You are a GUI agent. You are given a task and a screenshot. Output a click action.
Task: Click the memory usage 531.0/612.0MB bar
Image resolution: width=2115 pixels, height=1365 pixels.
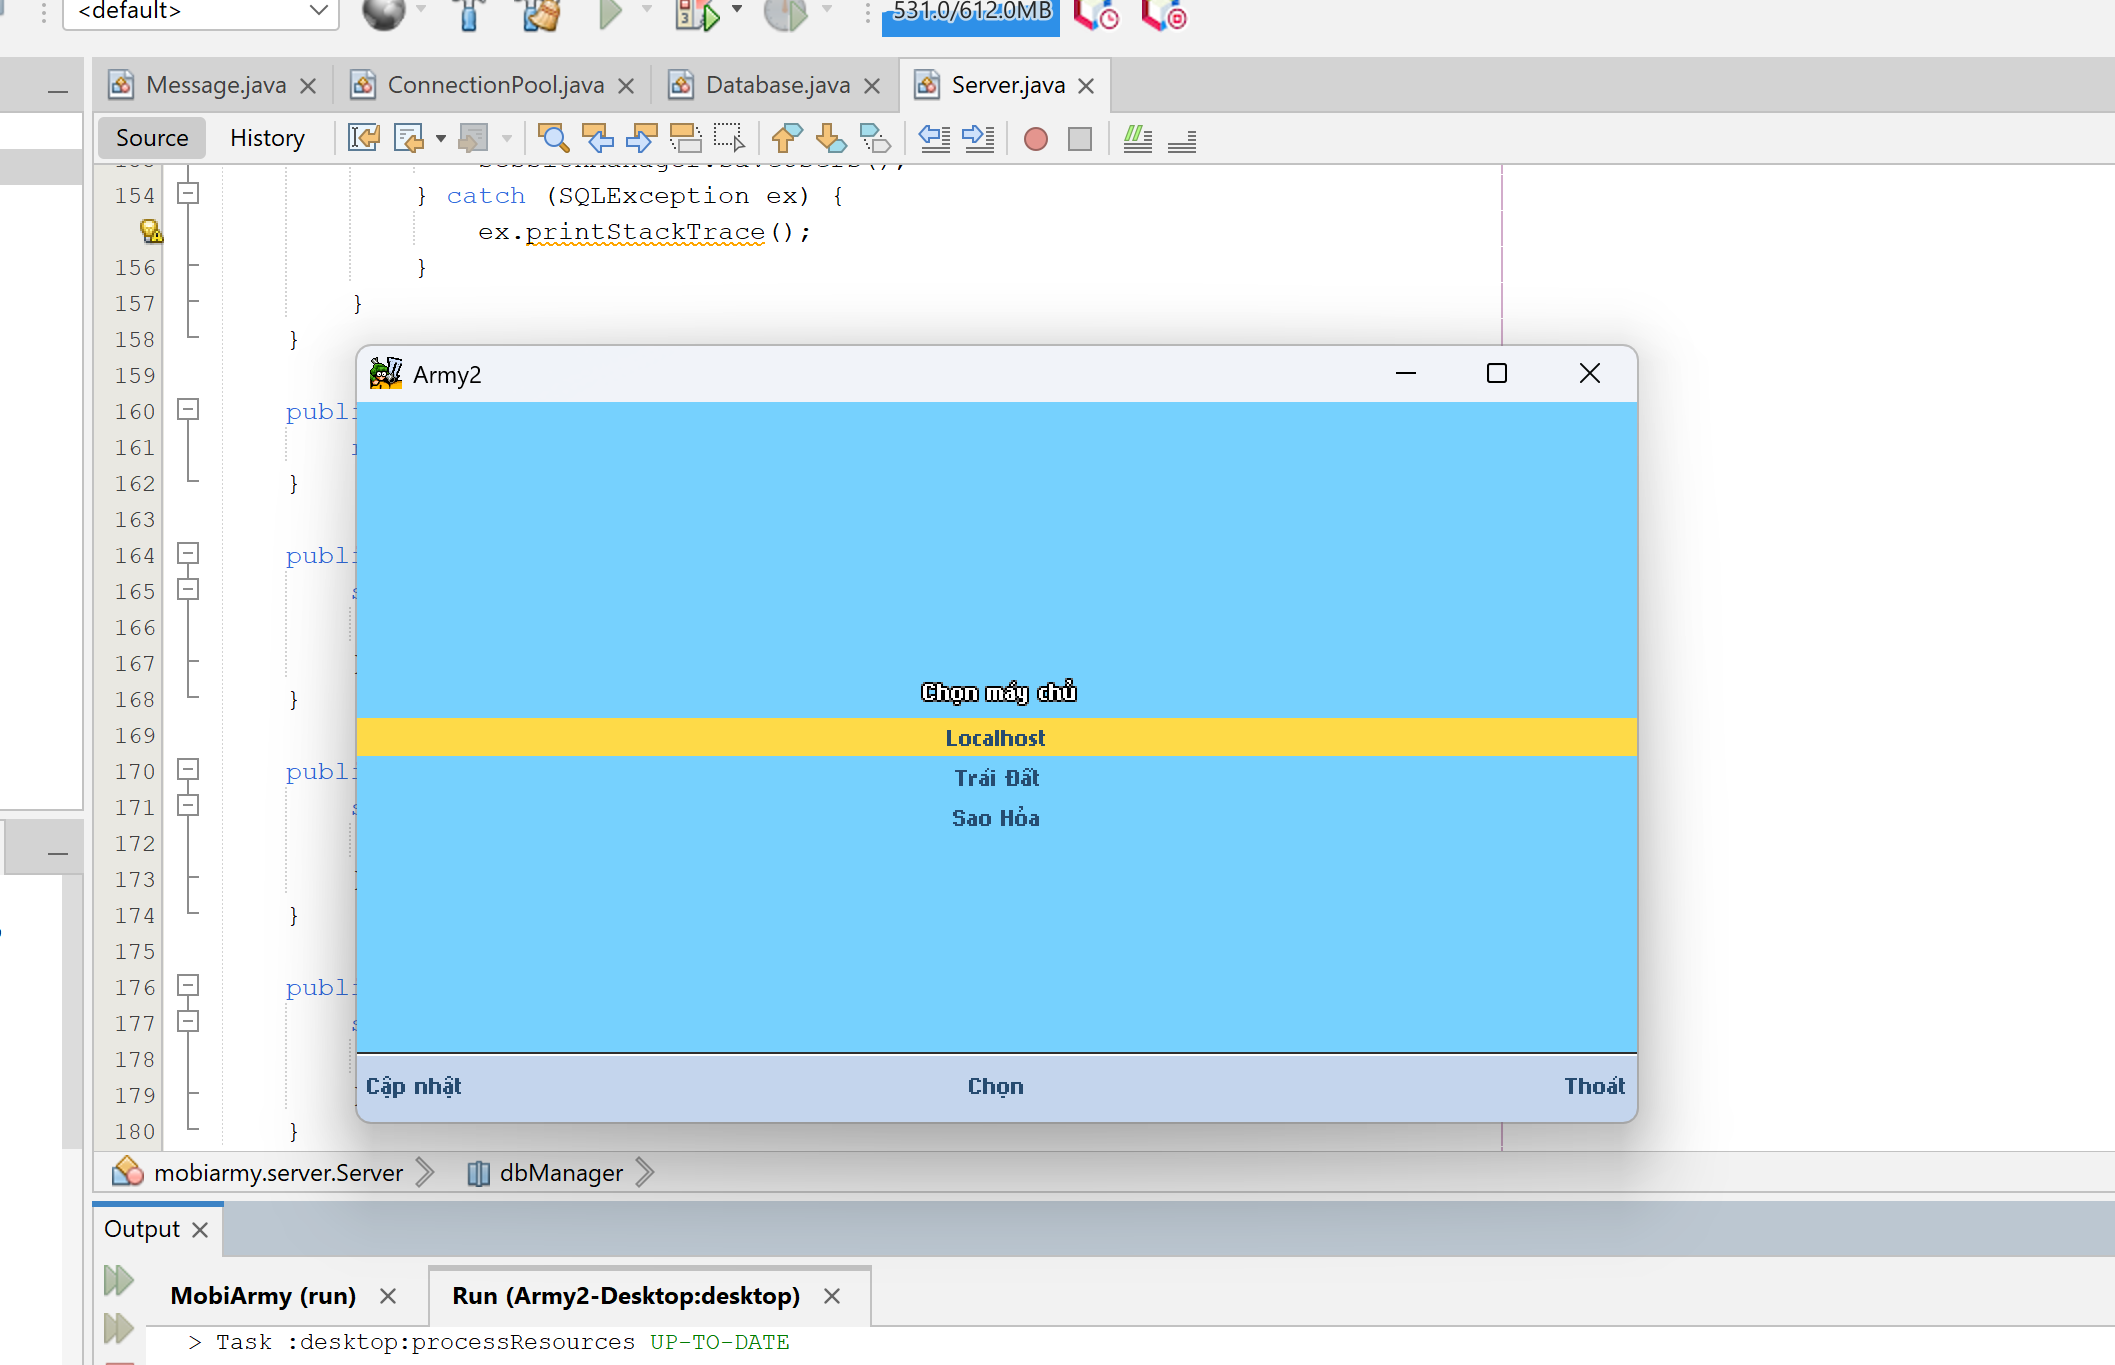970,17
